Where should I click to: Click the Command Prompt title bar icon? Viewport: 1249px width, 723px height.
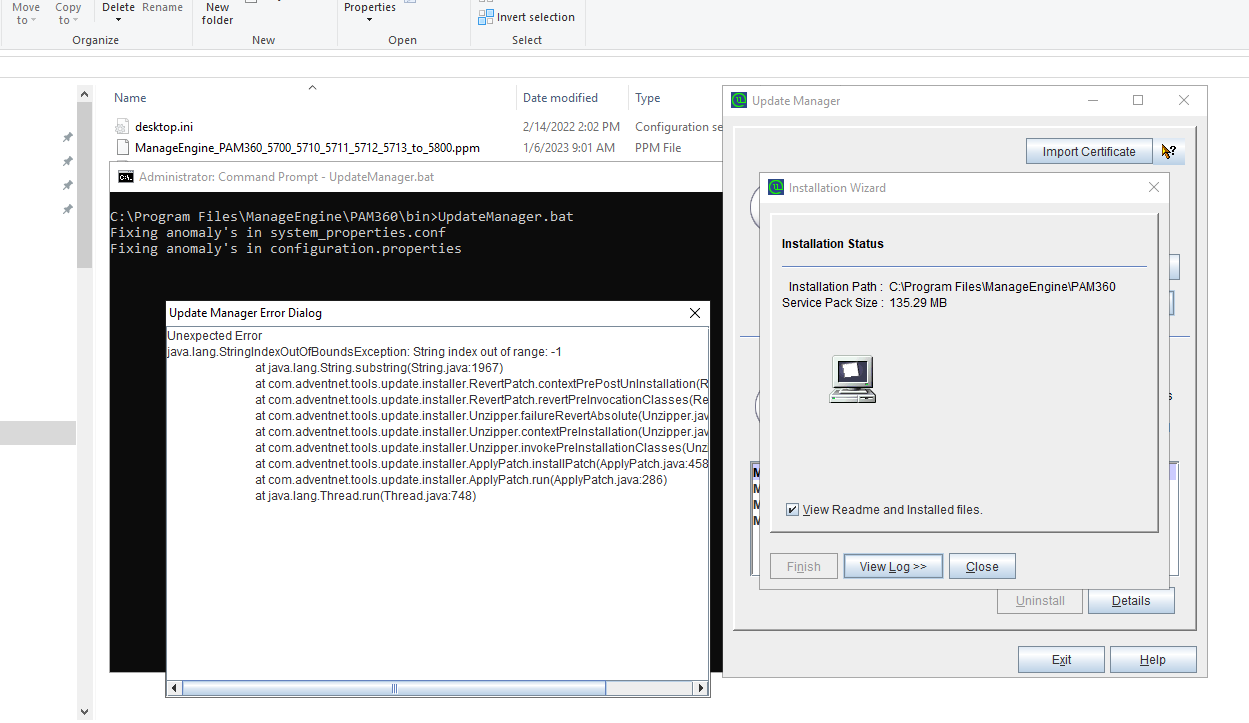tap(125, 177)
